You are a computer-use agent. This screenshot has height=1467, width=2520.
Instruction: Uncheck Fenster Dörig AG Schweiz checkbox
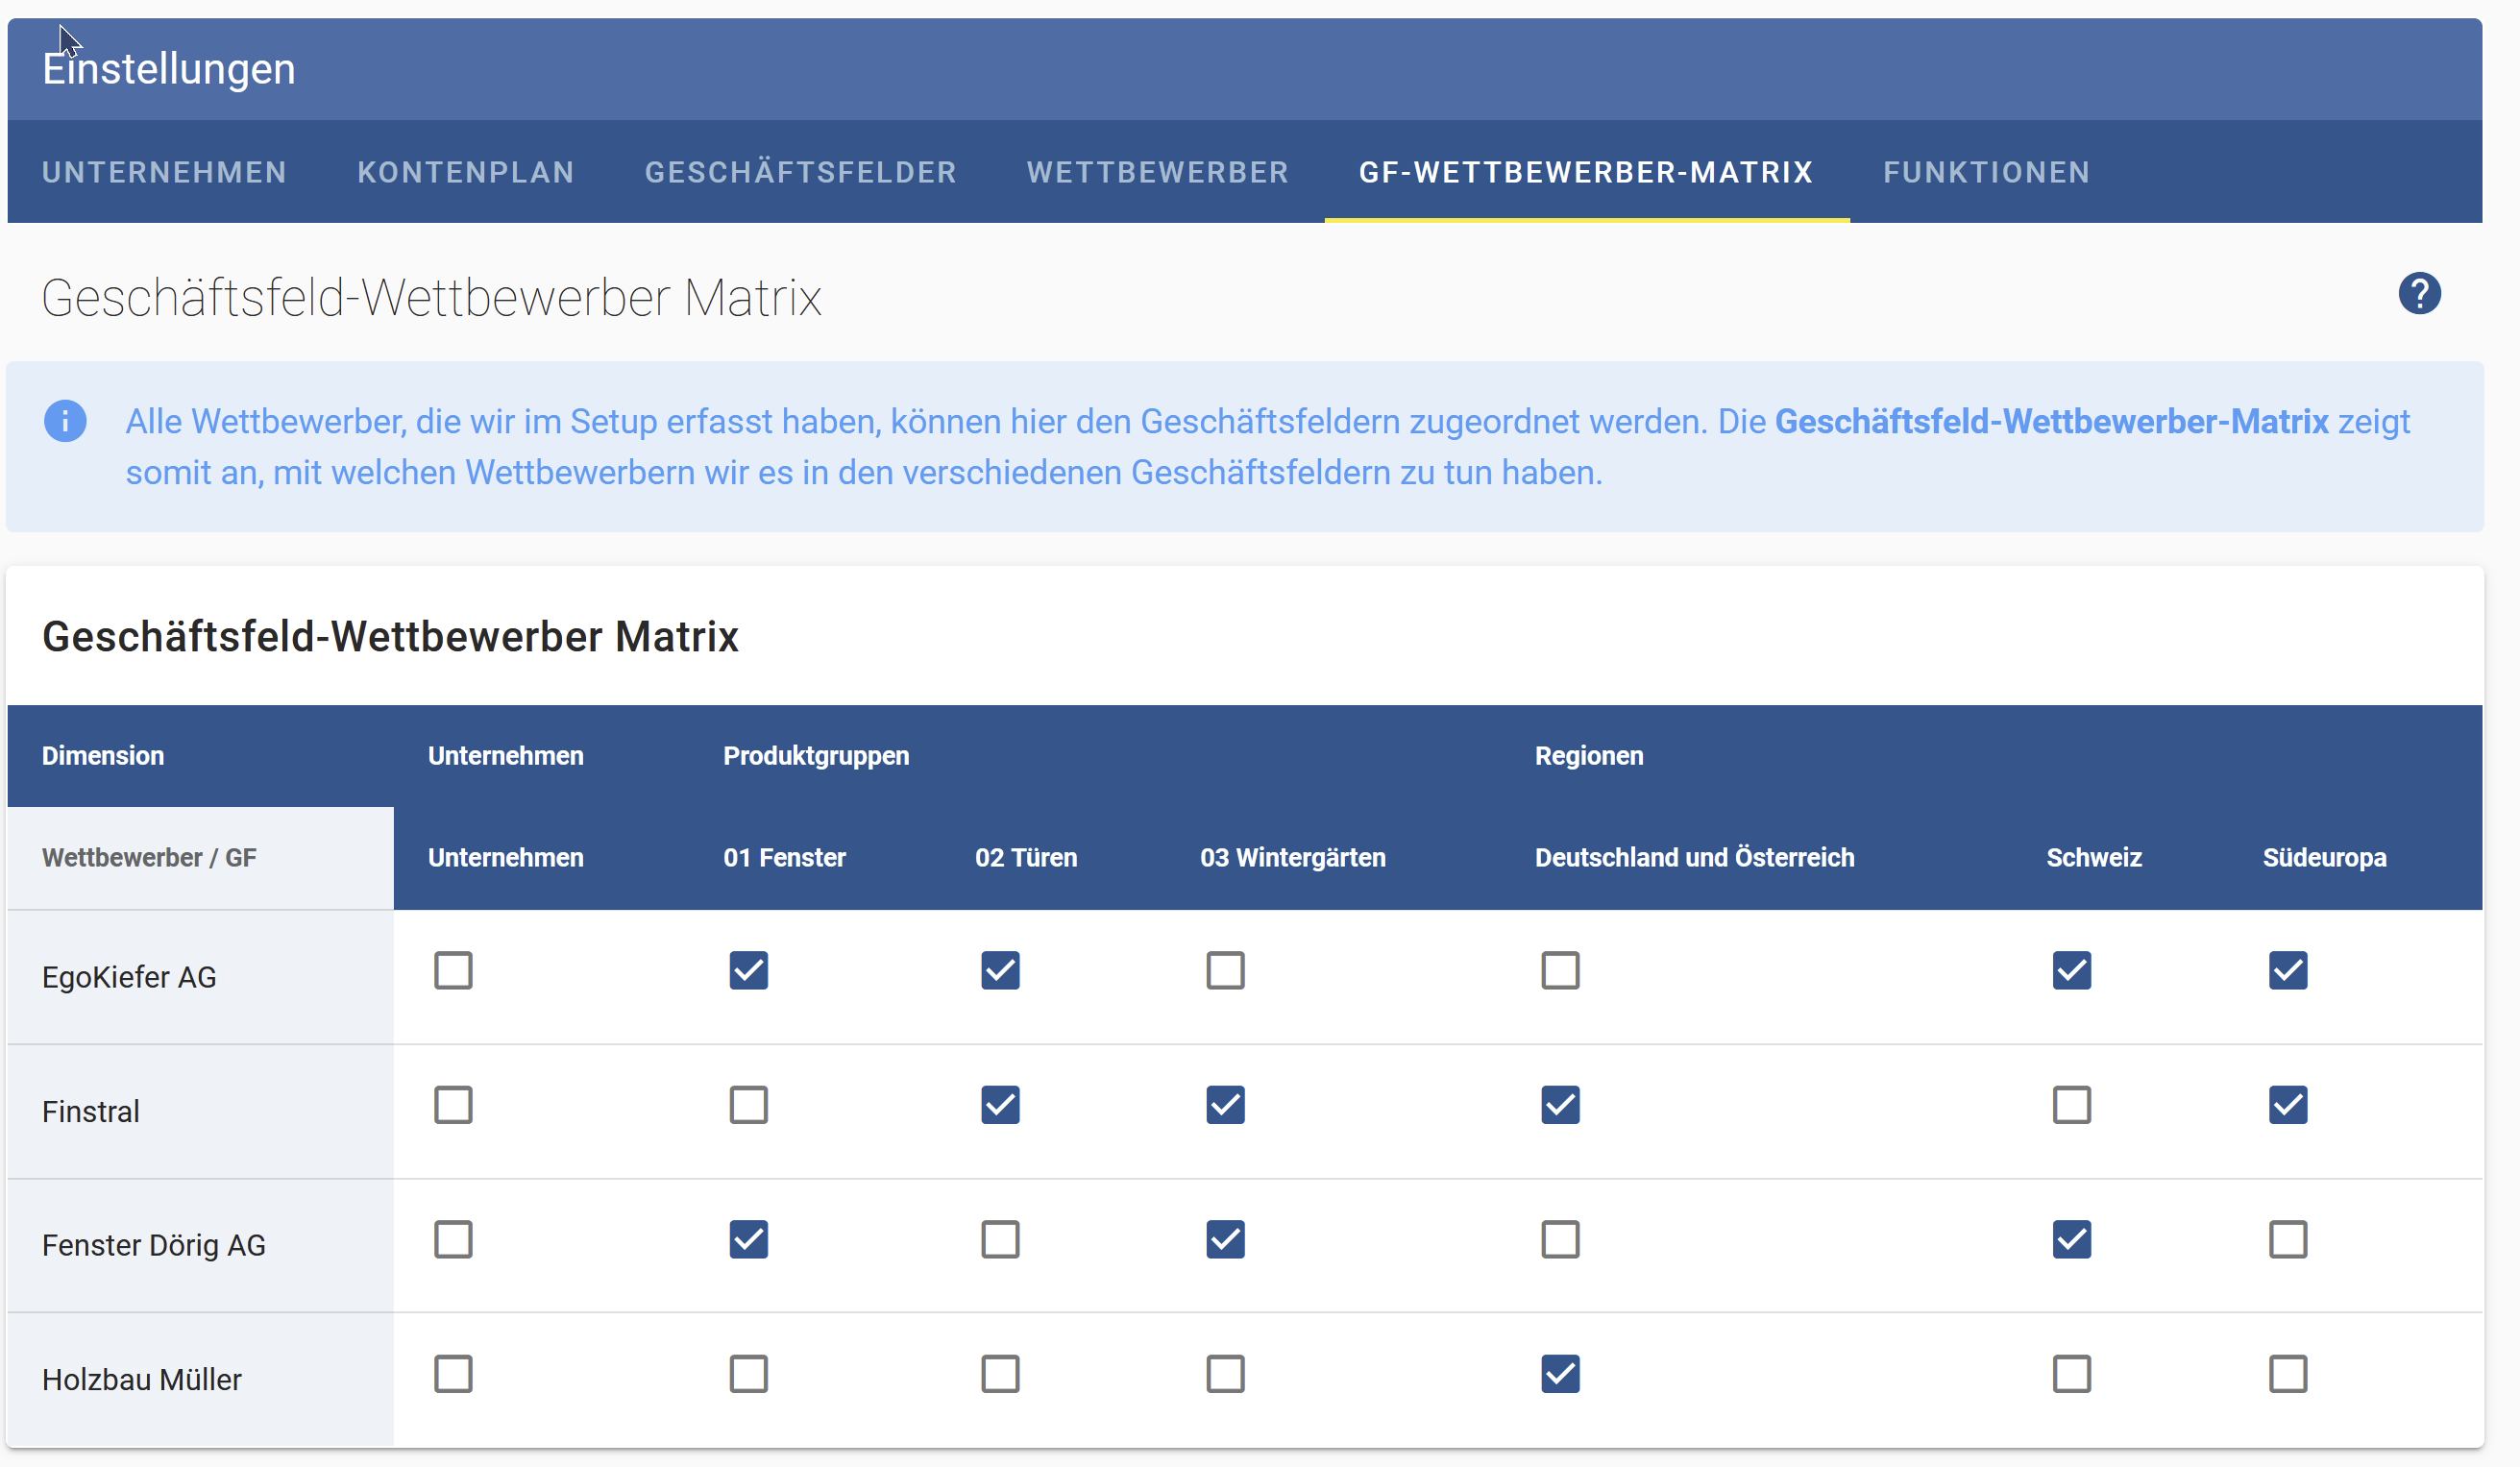pyautogui.click(x=2071, y=1239)
